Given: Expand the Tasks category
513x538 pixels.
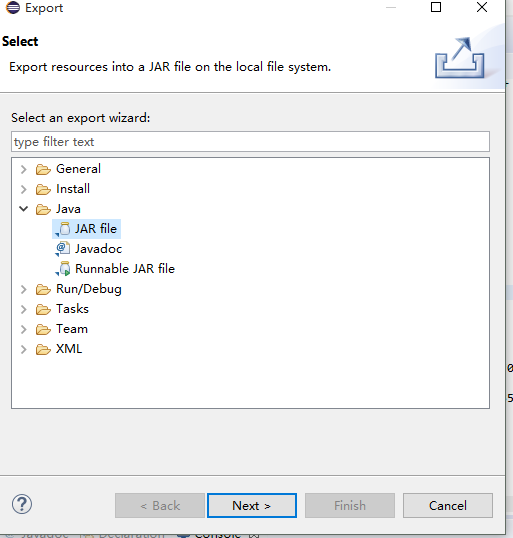Looking at the screenshot, I should click(x=23, y=309).
